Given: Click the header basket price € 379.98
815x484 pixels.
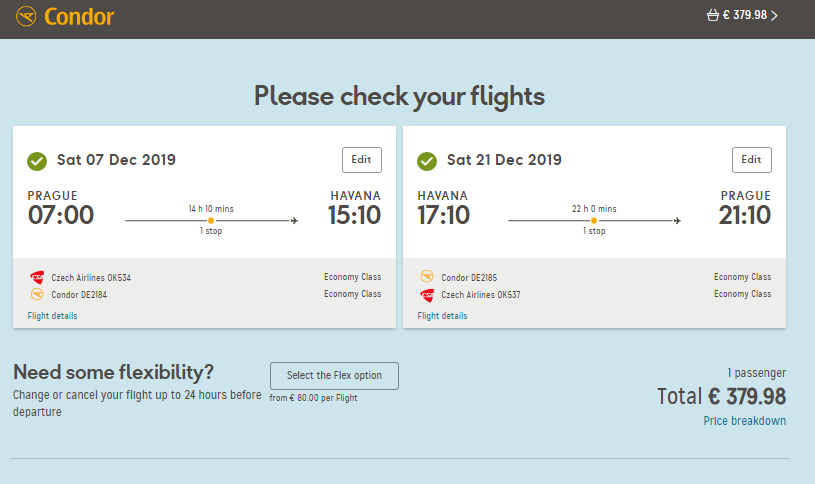Looking at the screenshot, I should tap(745, 15).
